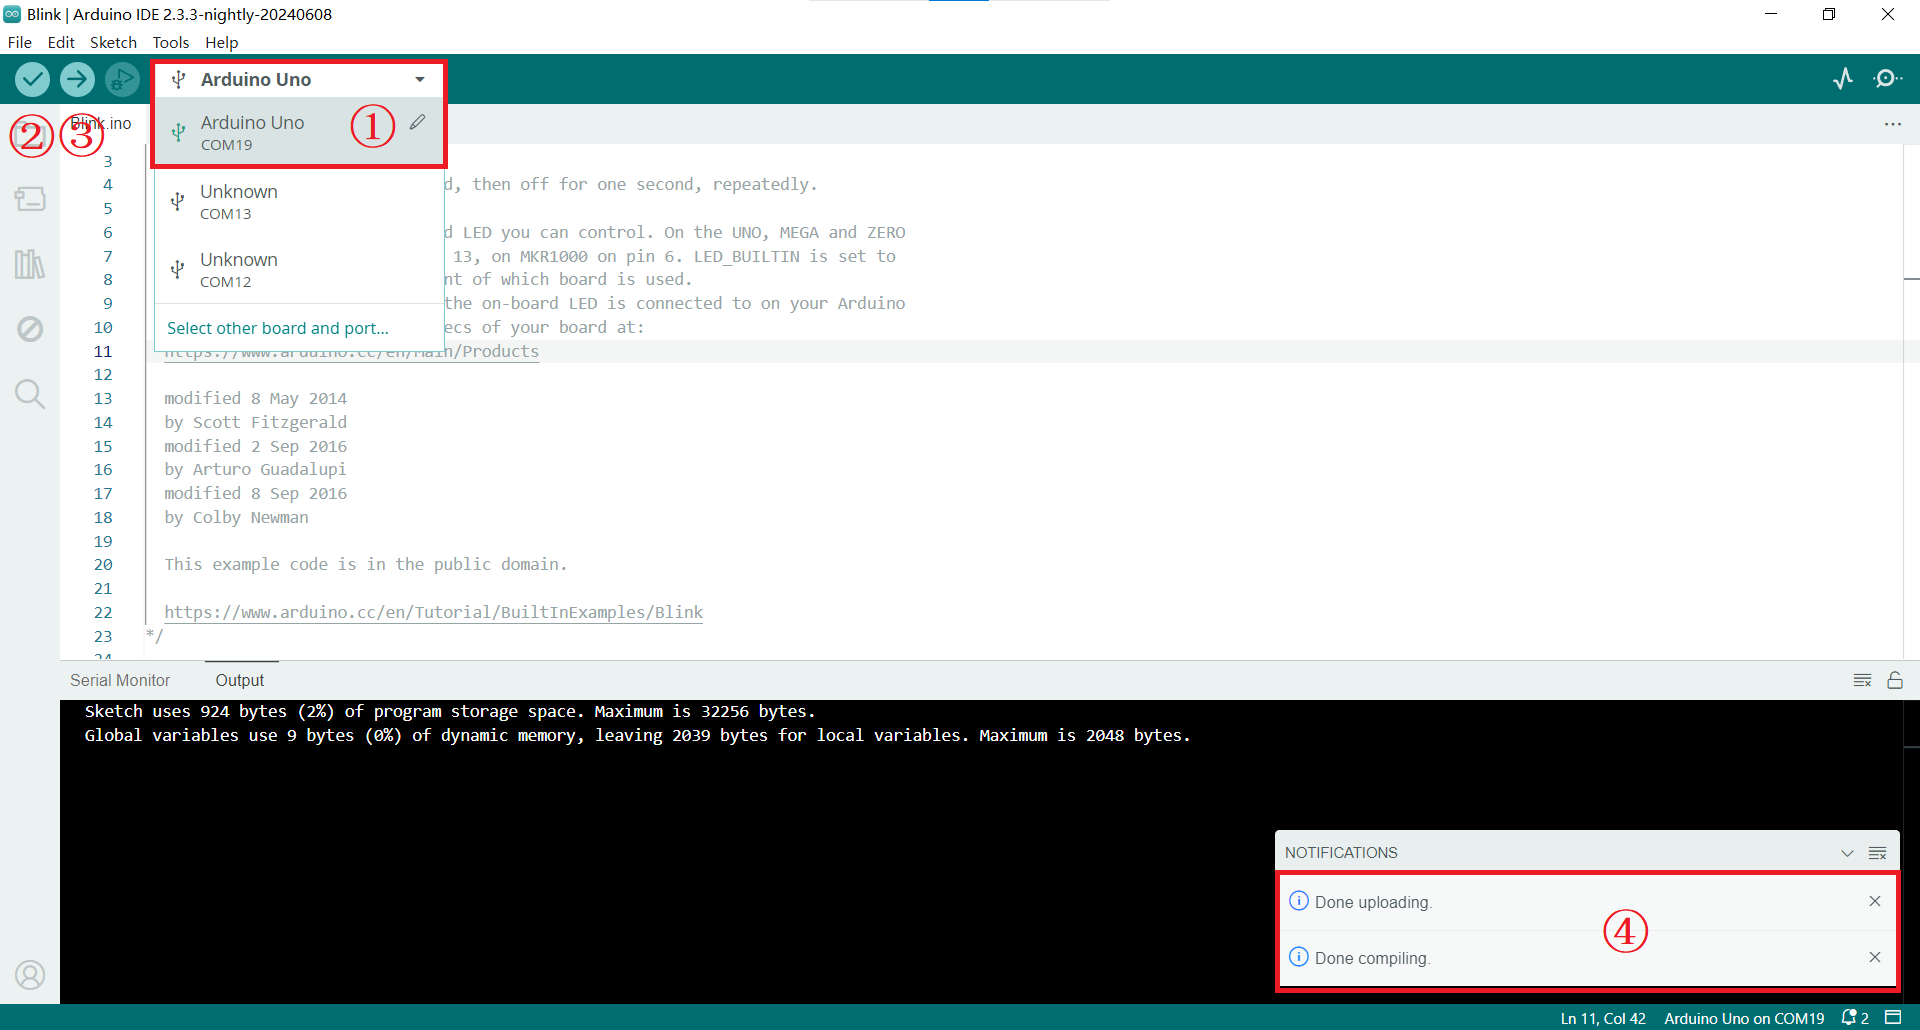The height and width of the screenshot is (1030, 1920).
Task: Open the editor tab's three-dot menu
Action: pyautogui.click(x=1893, y=124)
